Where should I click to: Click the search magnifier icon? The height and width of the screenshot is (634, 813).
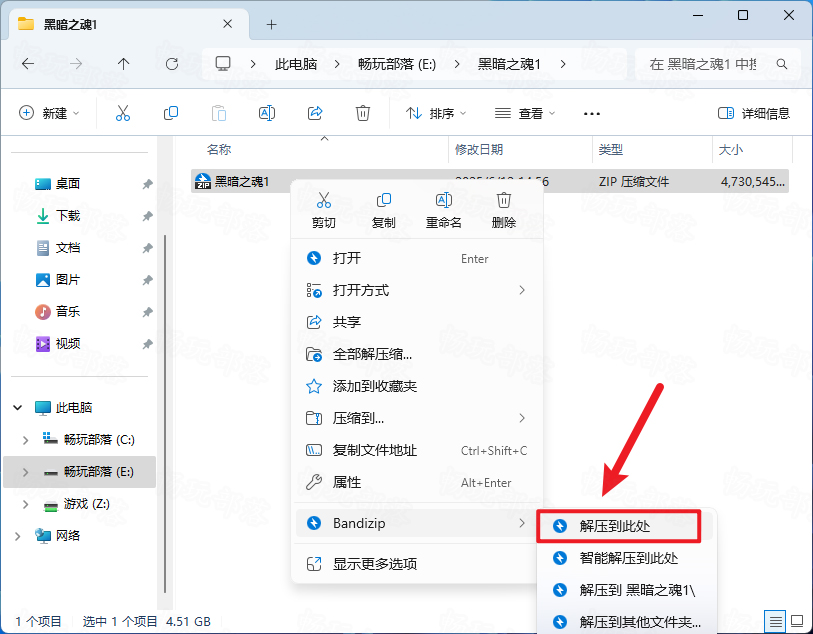point(782,64)
